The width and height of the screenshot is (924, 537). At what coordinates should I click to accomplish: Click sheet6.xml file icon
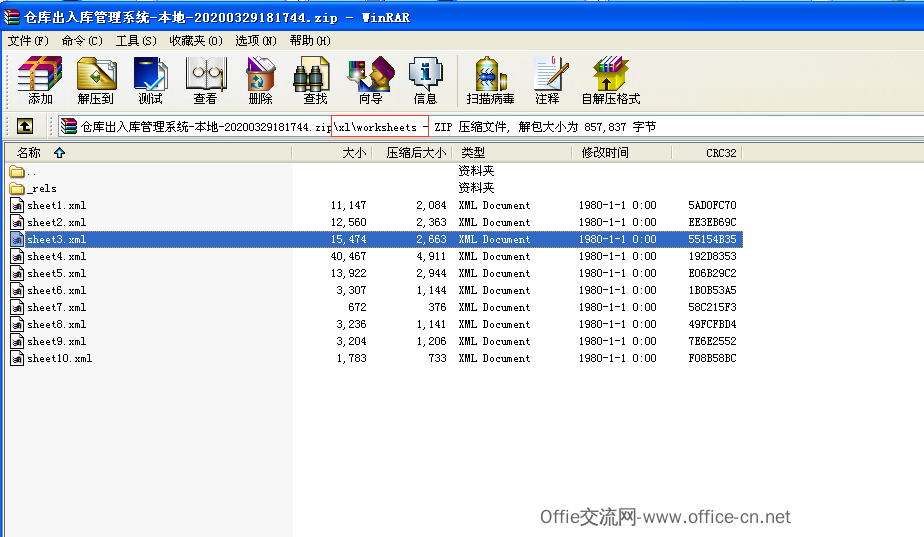17,291
